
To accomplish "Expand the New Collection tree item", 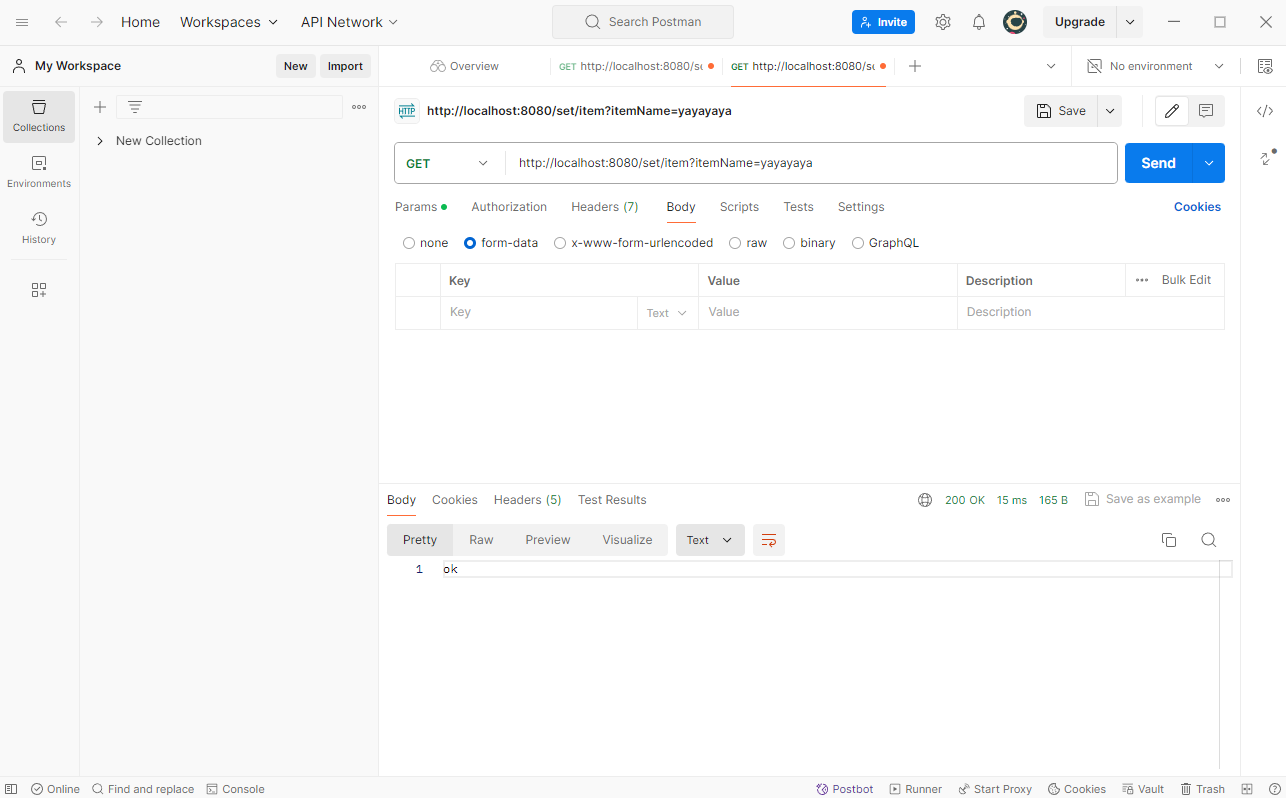I will click(100, 141).
